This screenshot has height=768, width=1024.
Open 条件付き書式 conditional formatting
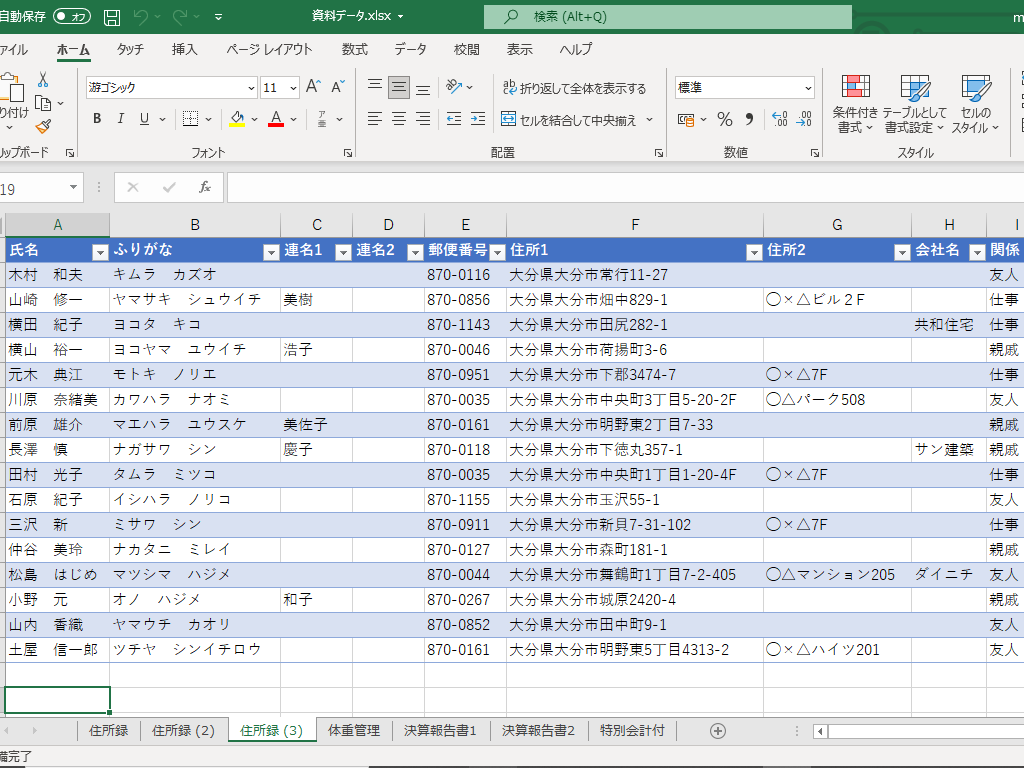(x=856, y=103)
